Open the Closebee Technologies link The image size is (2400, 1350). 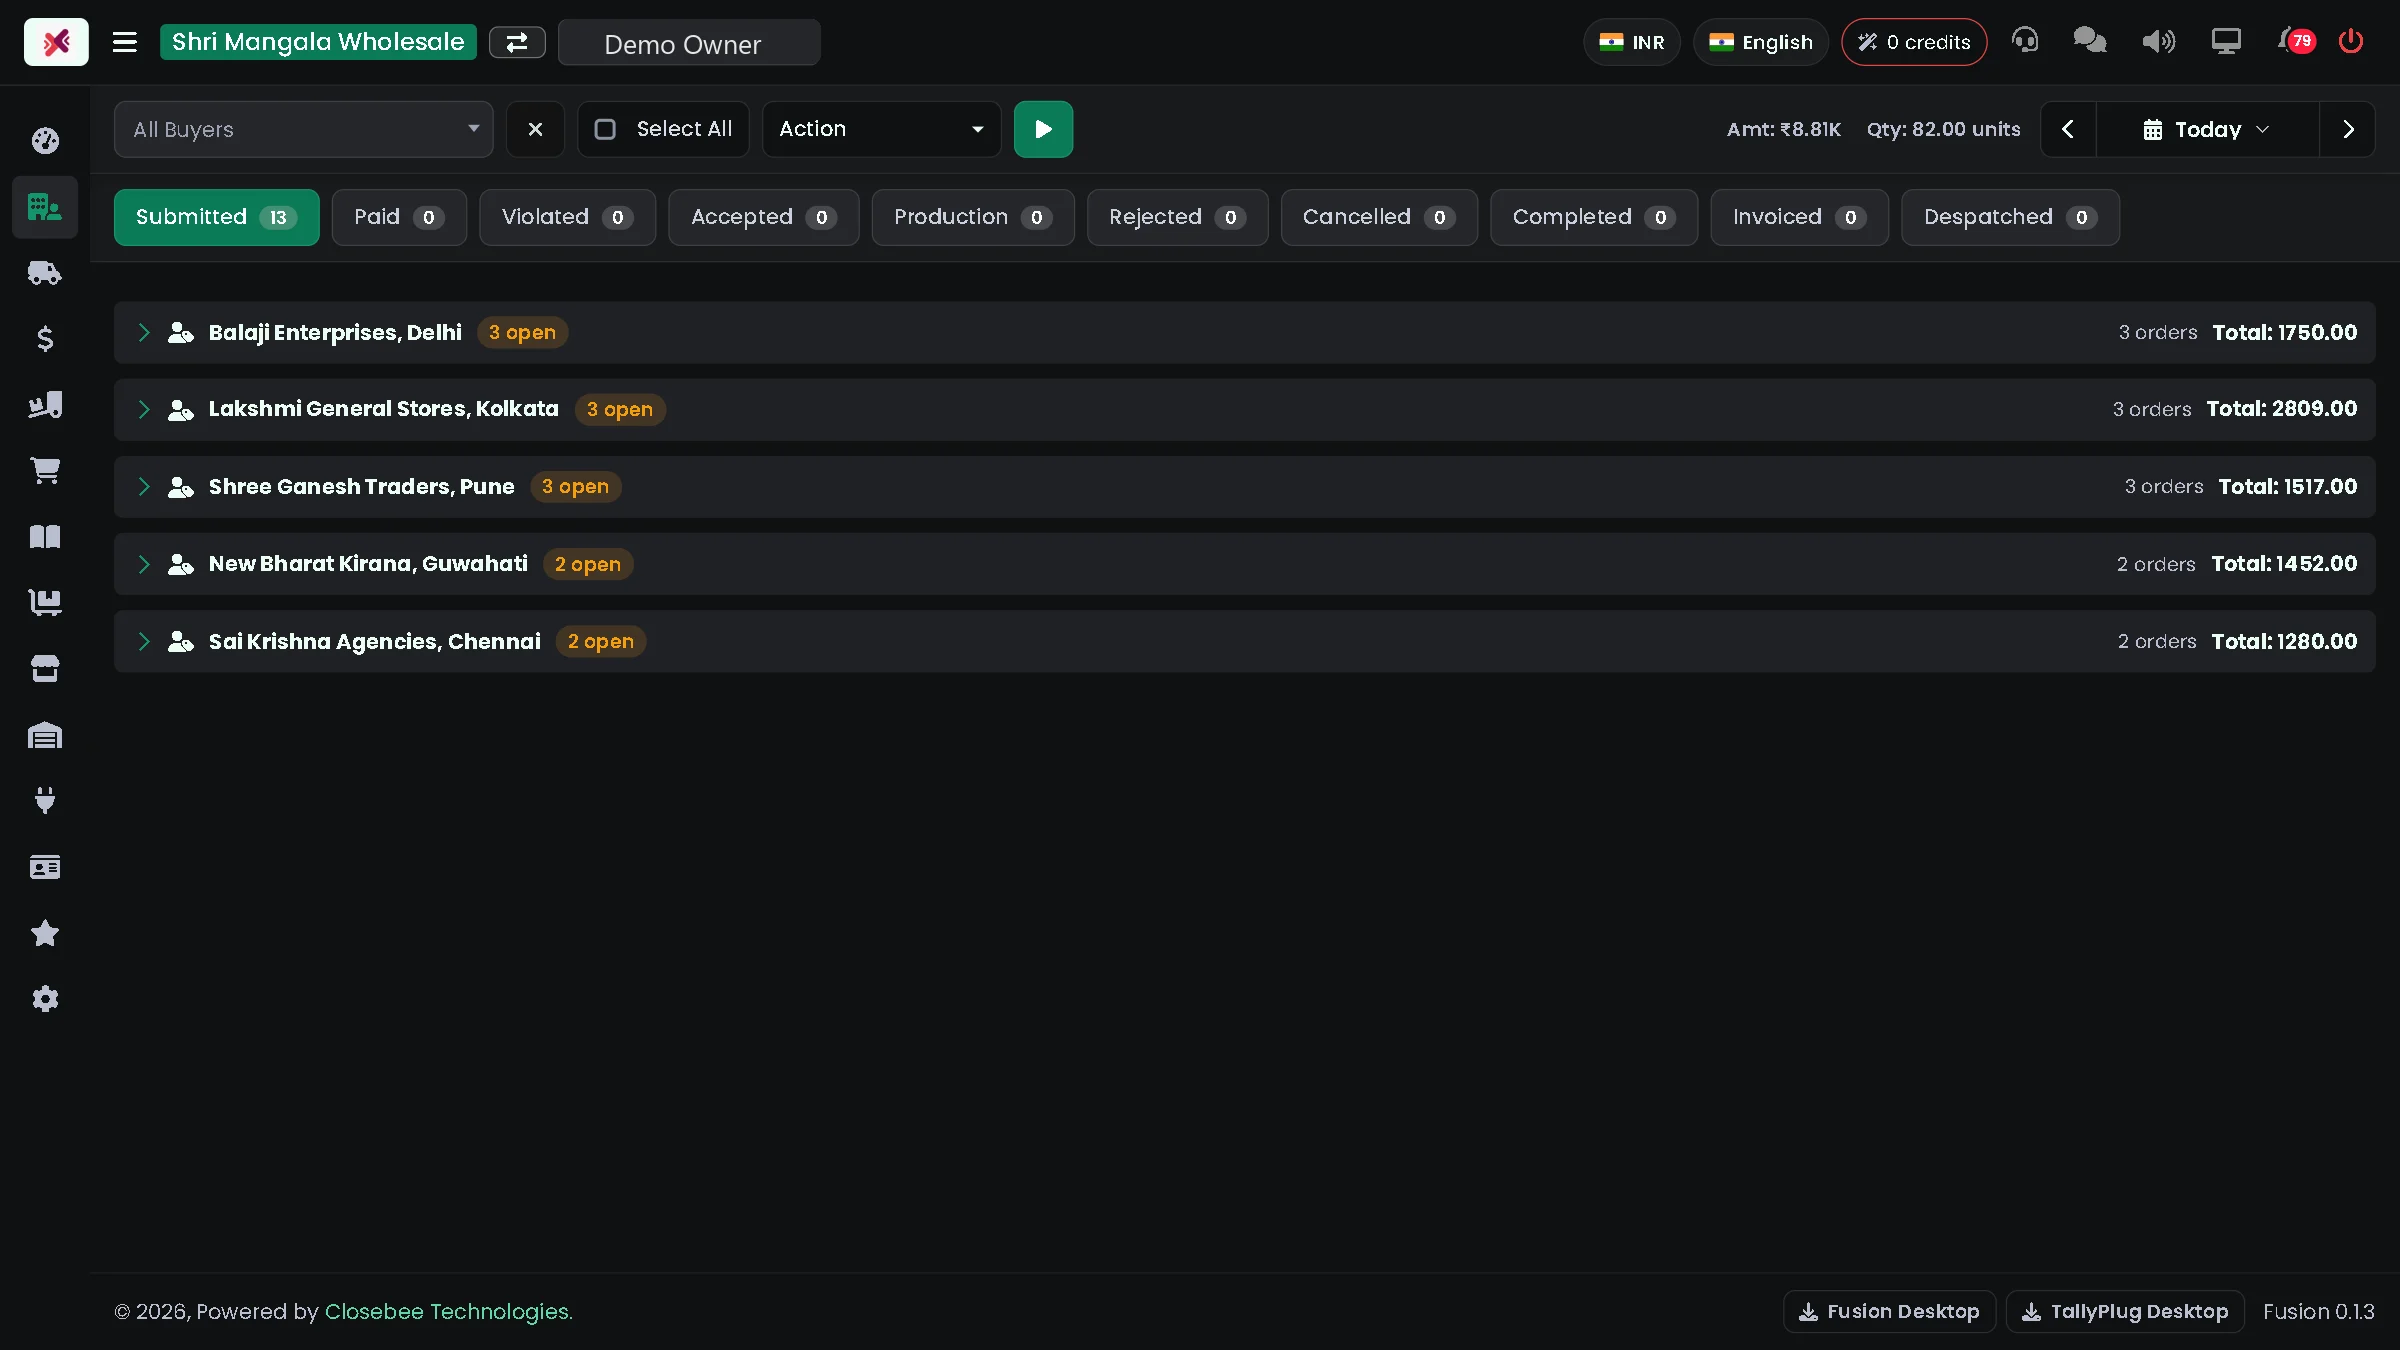click(x=448, y=1311)
